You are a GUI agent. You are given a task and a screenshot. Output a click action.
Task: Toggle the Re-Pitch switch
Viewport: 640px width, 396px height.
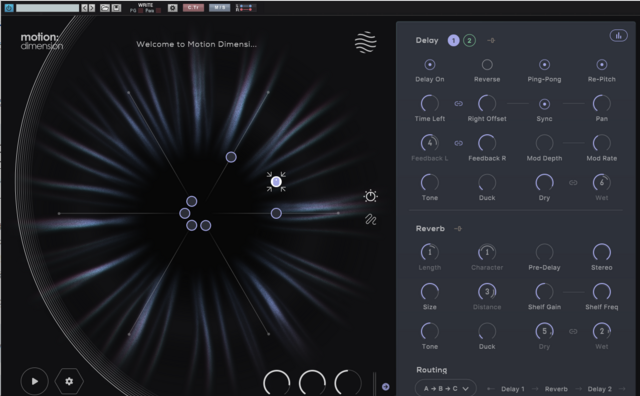pyautogui.click(x=602, y=65)
